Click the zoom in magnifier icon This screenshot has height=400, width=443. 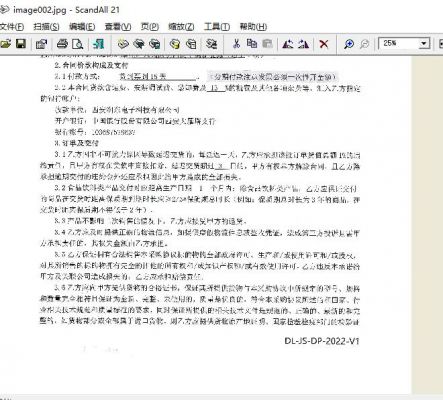349,44
